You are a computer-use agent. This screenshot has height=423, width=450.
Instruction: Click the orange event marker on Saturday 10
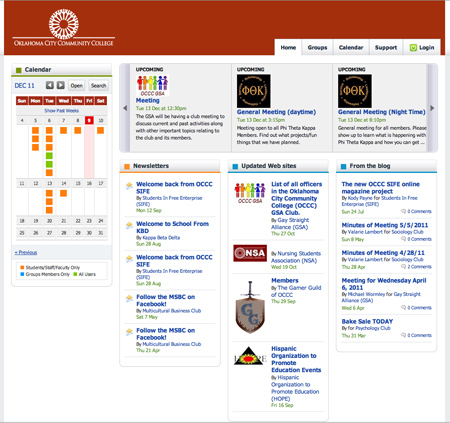click(x=100, y=130)
